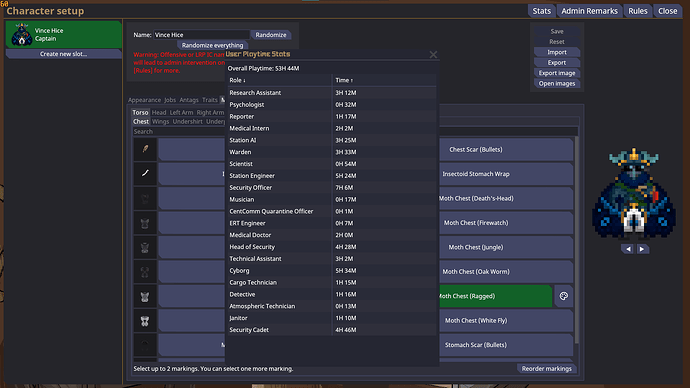Image resolution: width=690 pixels, height=388 pixels.
Task: Open Admin Remarks
Action: coord(589,11)
